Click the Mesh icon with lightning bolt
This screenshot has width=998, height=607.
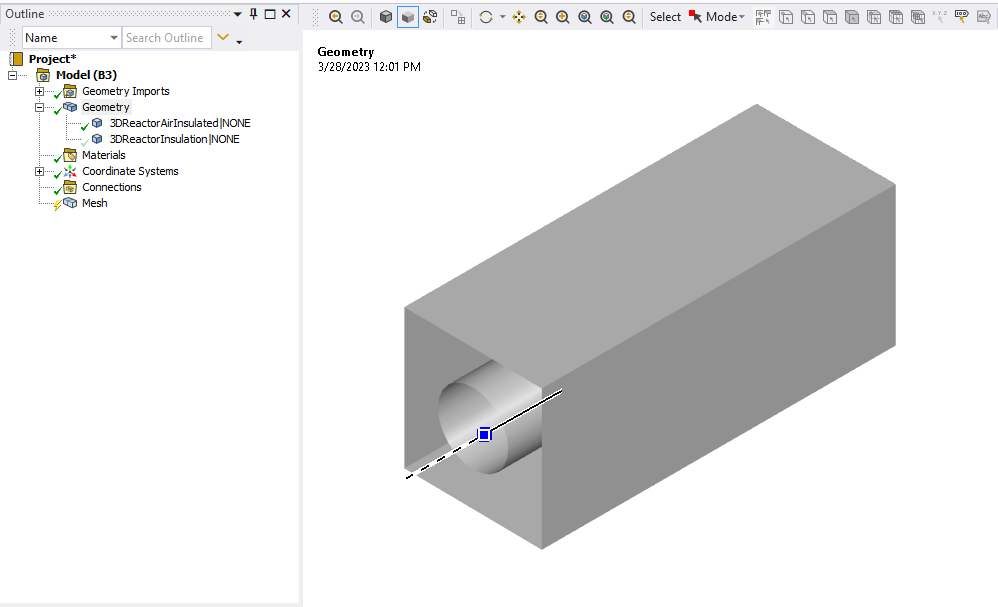click(x=70, y=203)
